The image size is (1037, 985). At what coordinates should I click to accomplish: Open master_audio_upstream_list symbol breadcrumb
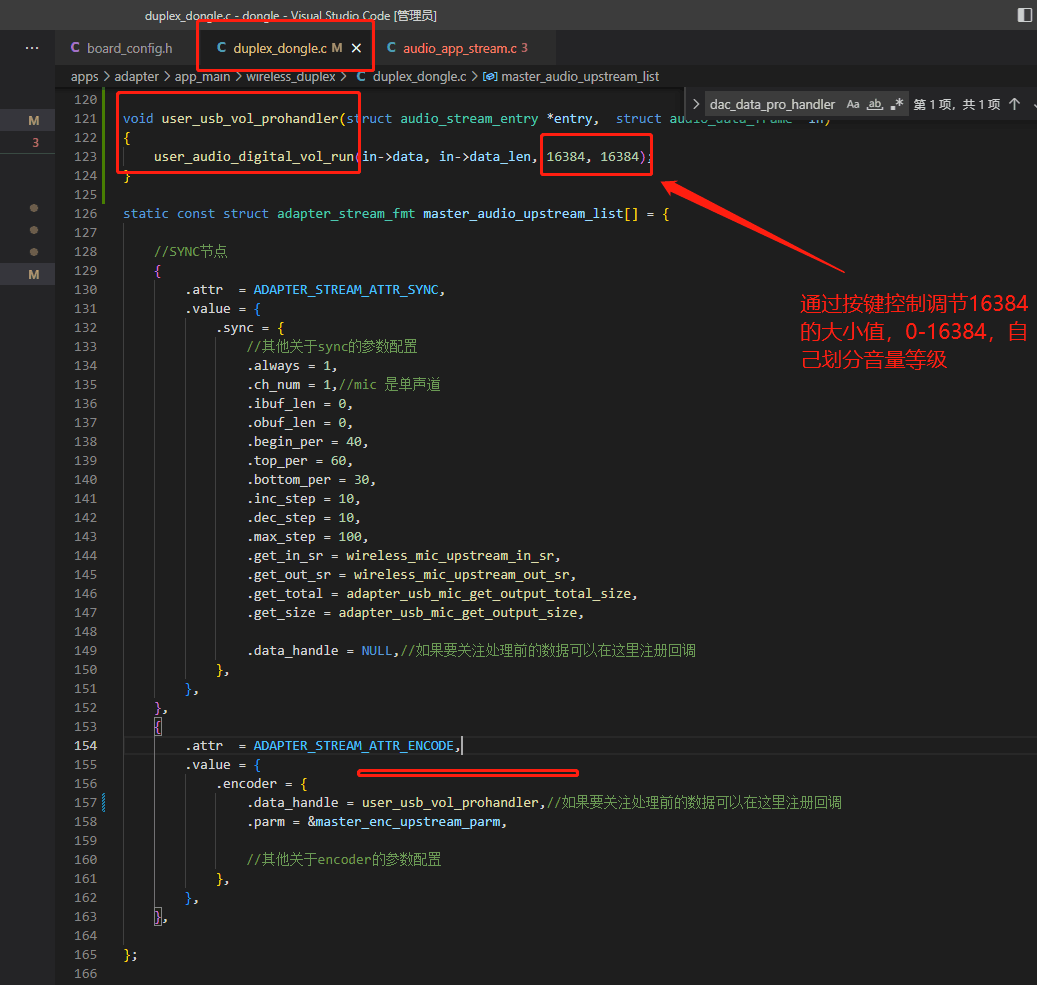click(571, 77)
